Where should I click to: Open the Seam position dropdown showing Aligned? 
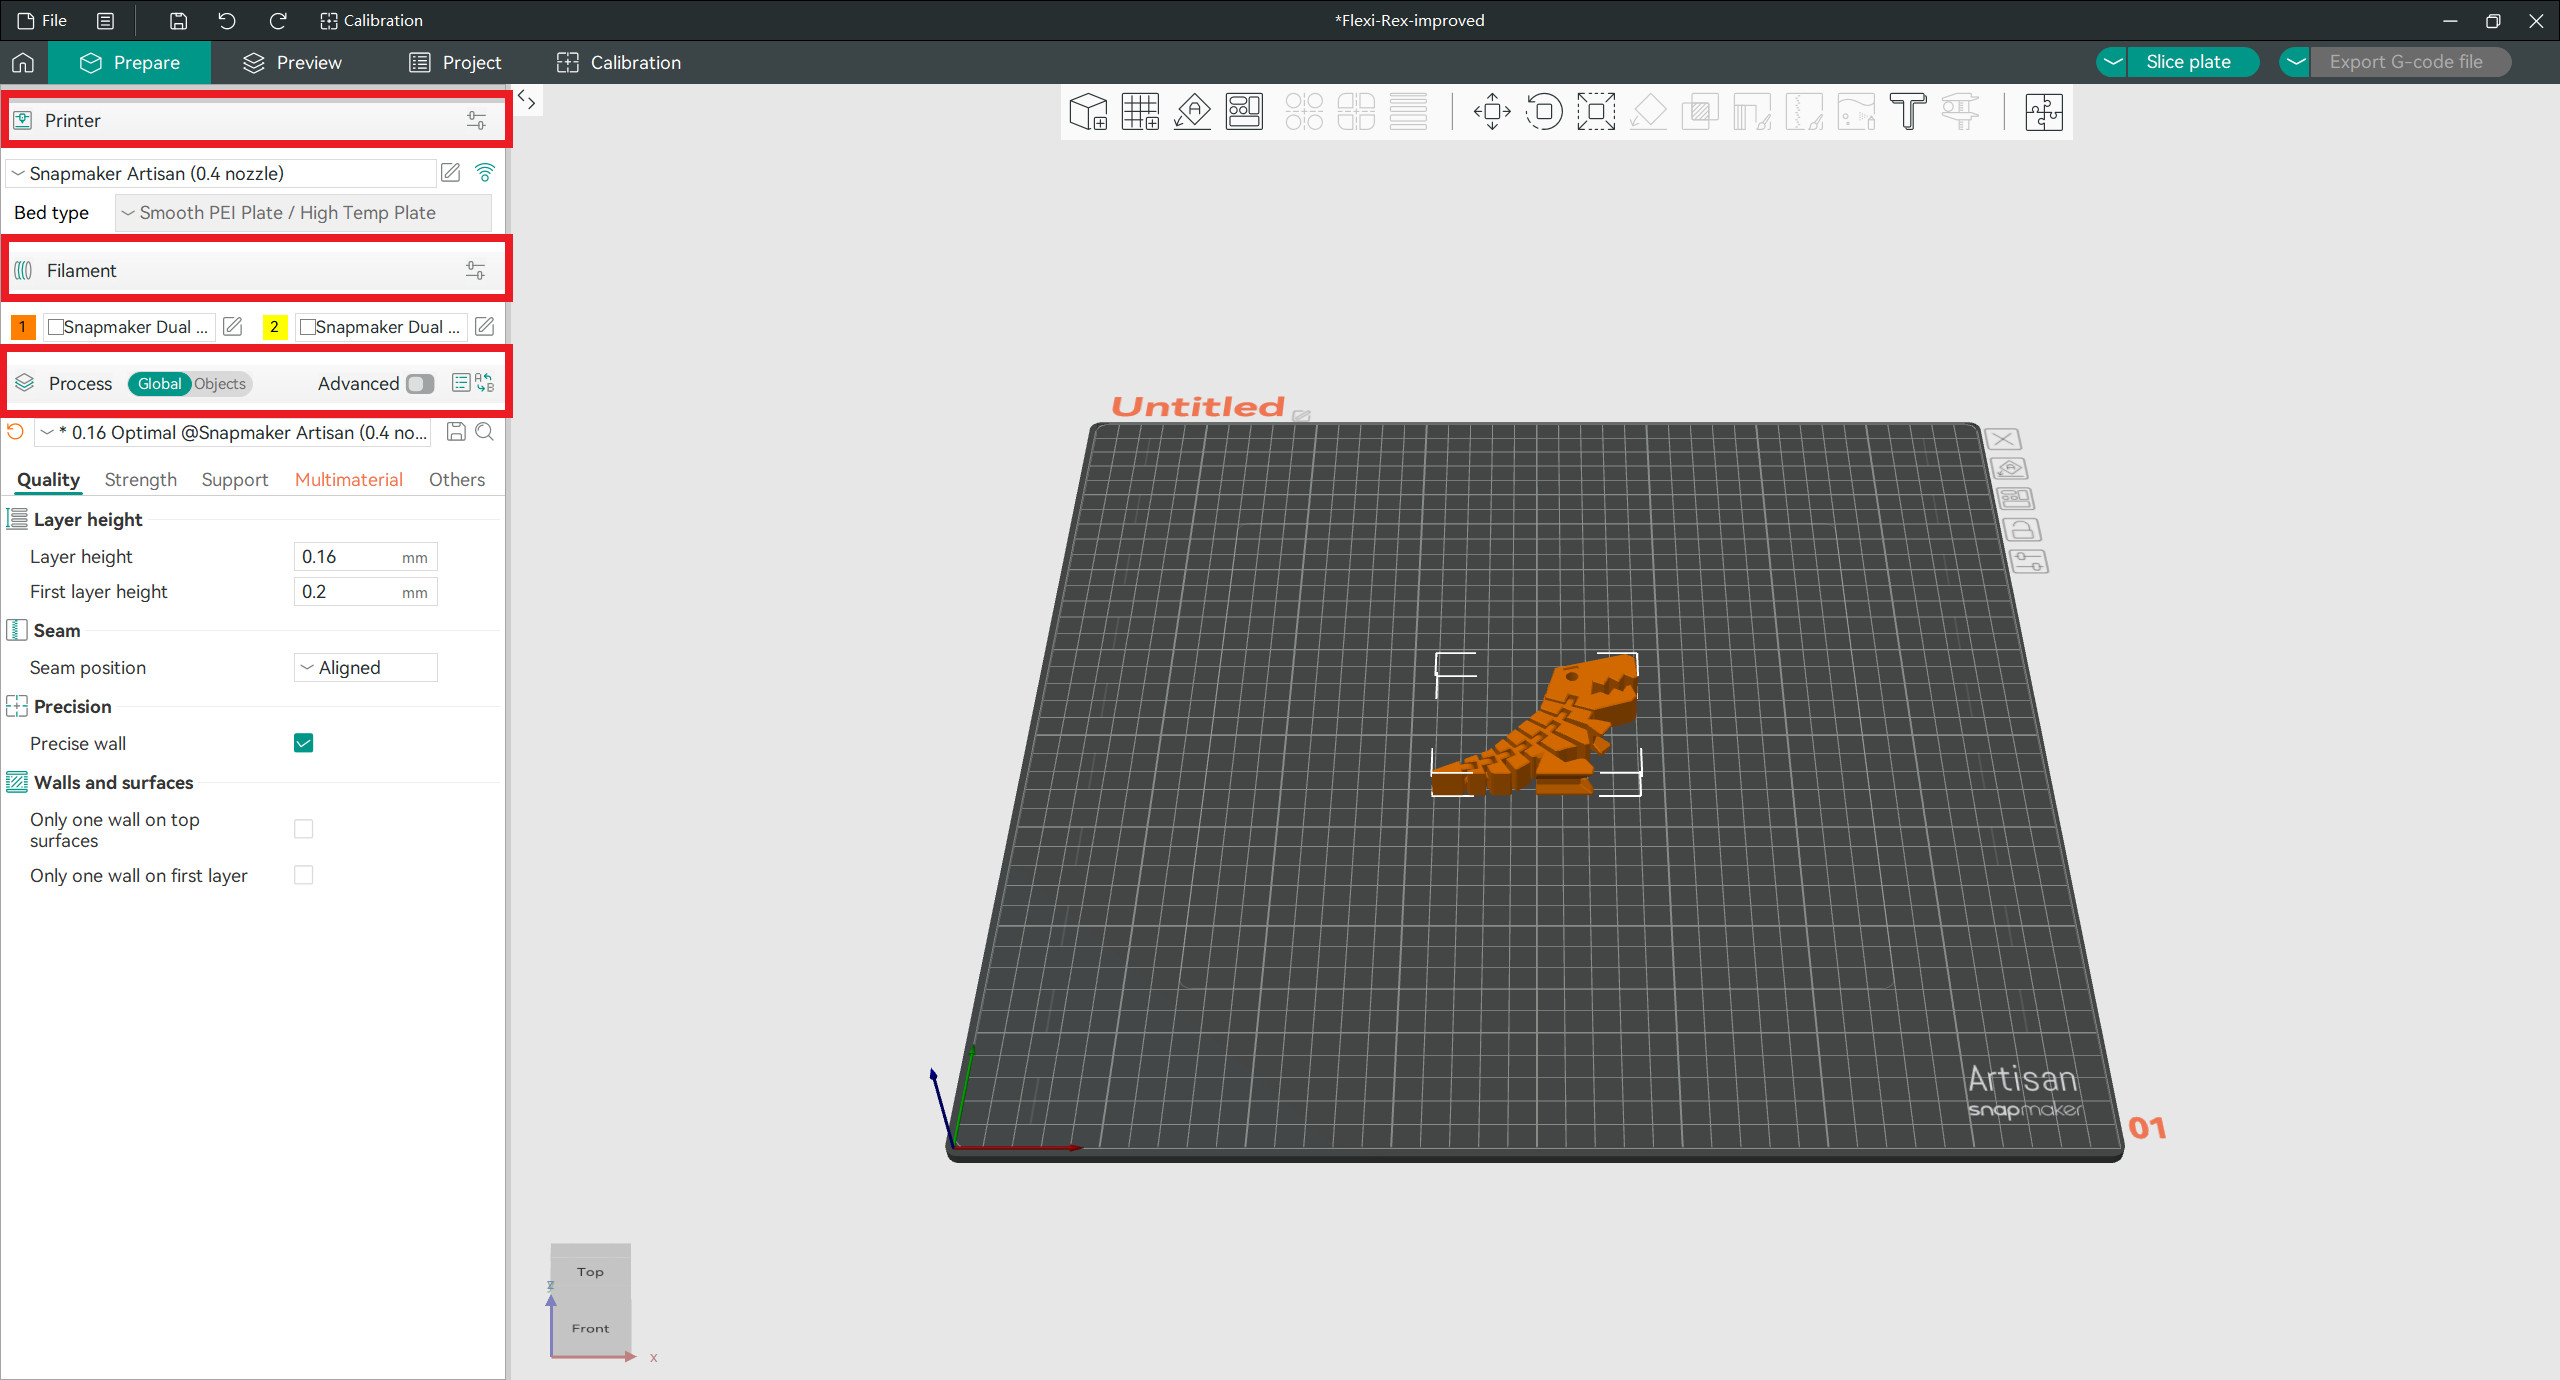pos(364,667)
